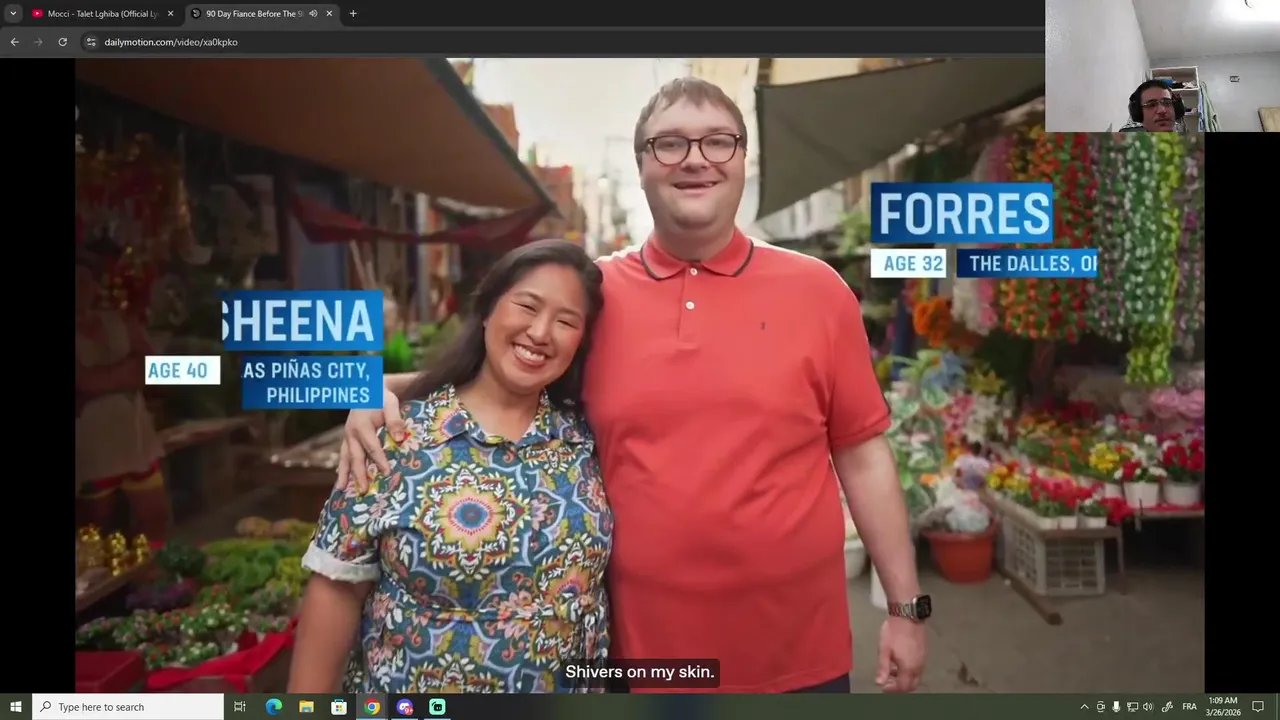
Task: Open Microsoft Store from the taskbar
Action: [339, 707]
